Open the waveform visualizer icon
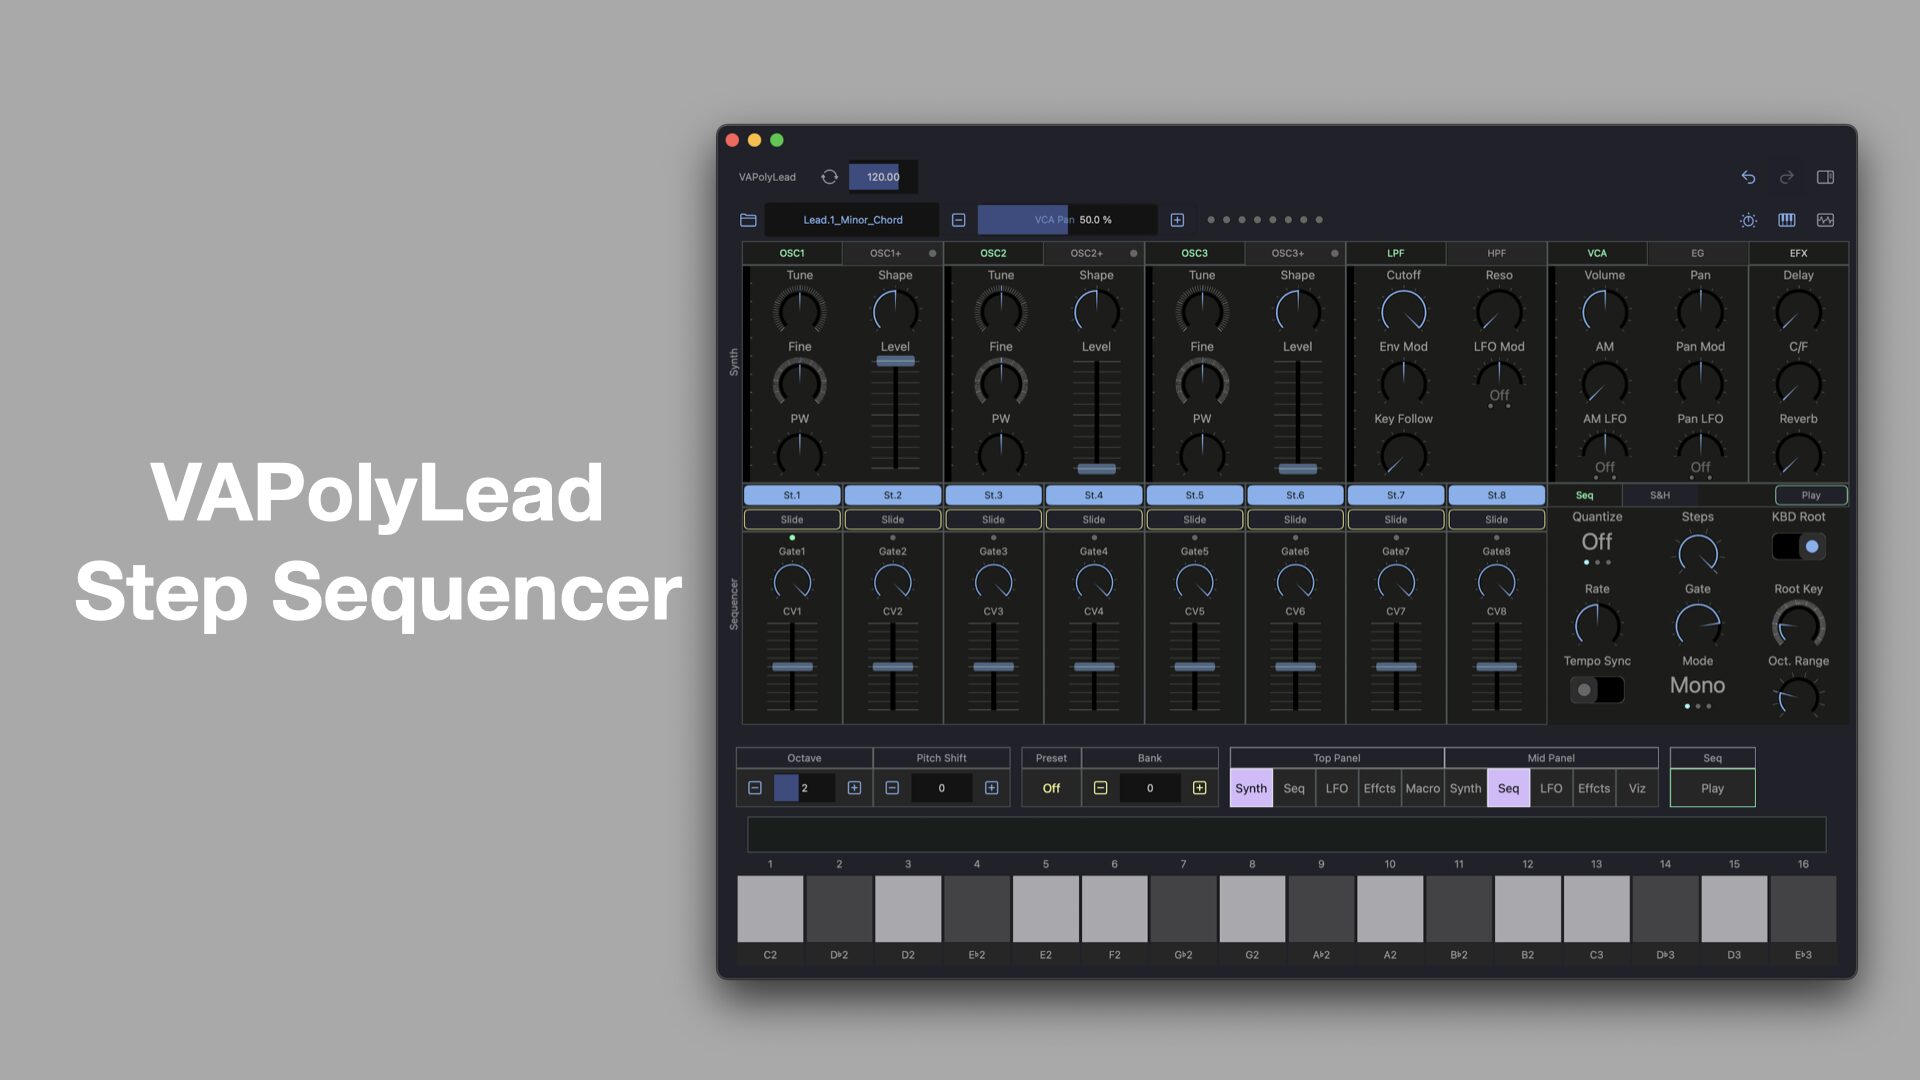Screen dimensions: 1920x1080 (1825, 220)
